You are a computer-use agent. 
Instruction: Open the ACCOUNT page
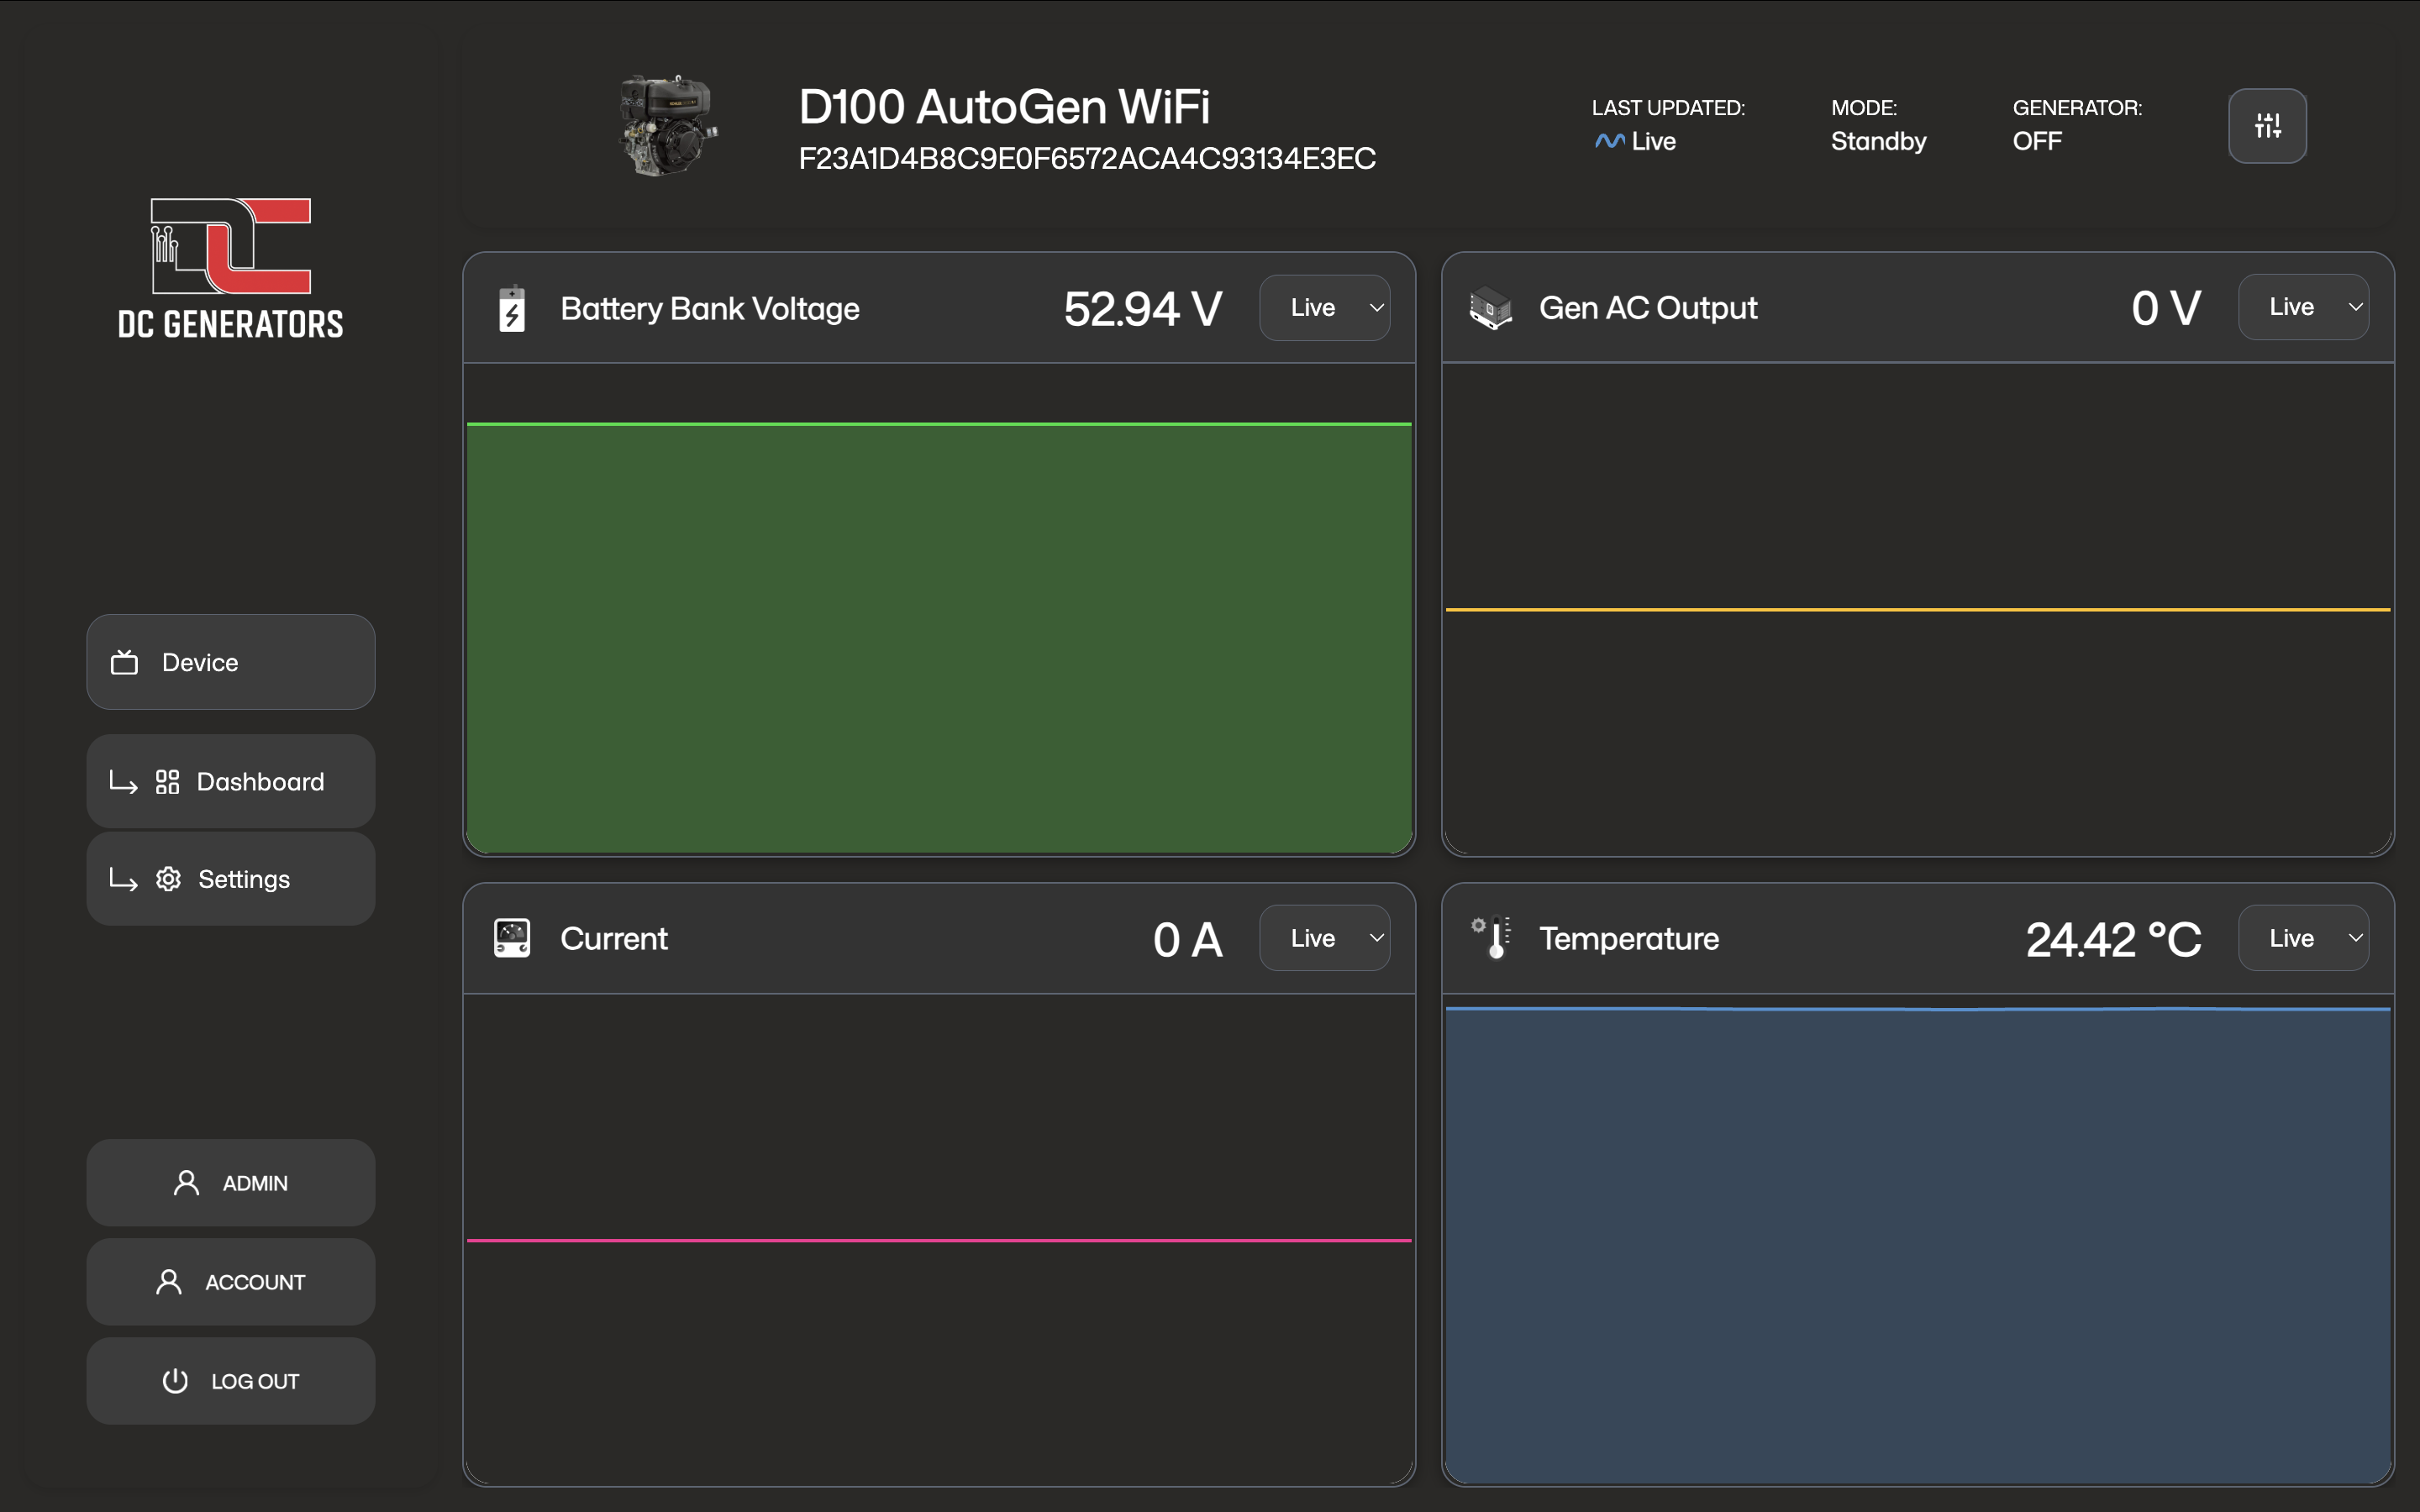click(231, 1282)
